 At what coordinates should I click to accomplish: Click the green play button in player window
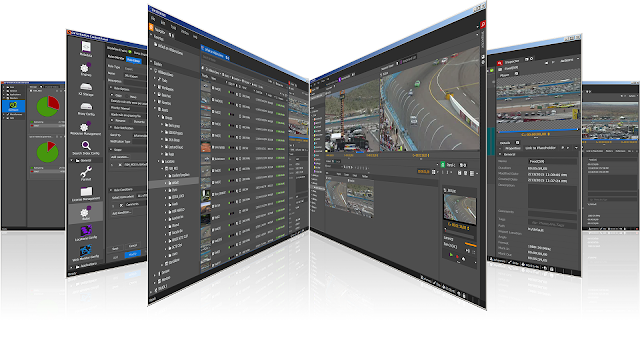451,255
